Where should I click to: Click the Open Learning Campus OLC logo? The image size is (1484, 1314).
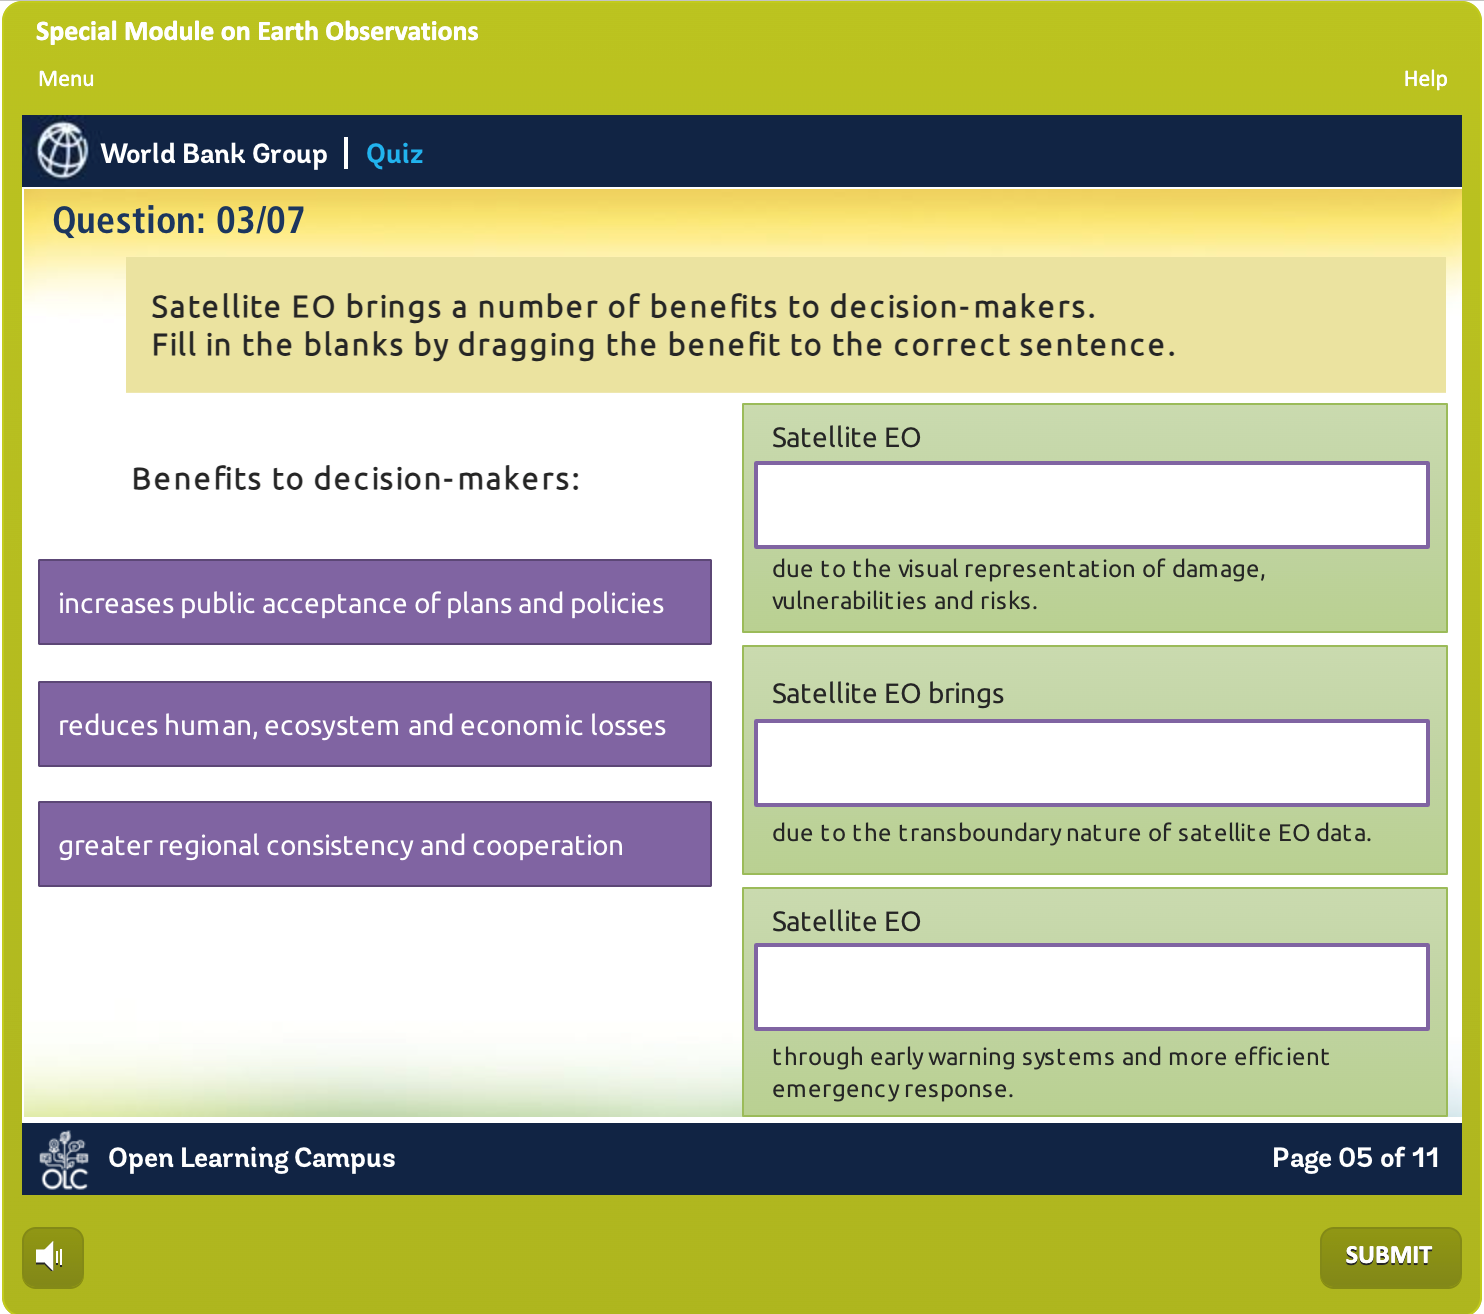pyautogui.click(x=64, y=1158)
